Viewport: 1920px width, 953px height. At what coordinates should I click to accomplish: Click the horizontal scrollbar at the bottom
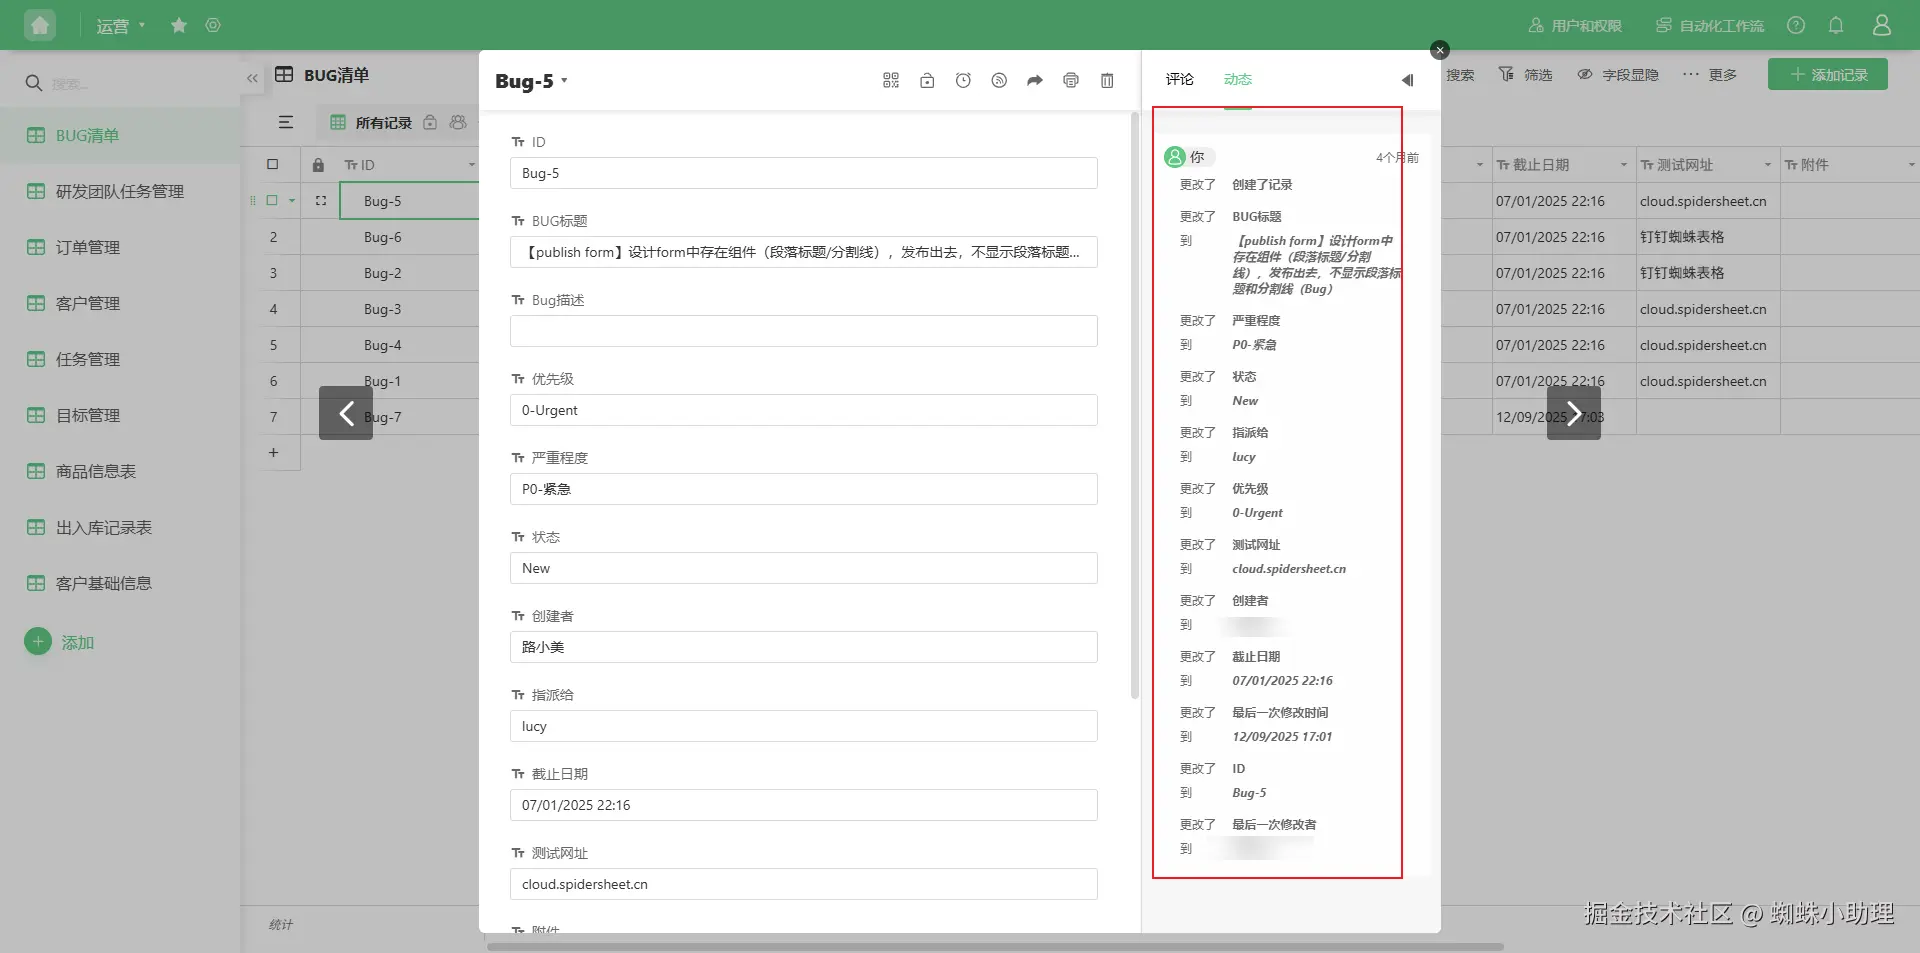(995, 946)
